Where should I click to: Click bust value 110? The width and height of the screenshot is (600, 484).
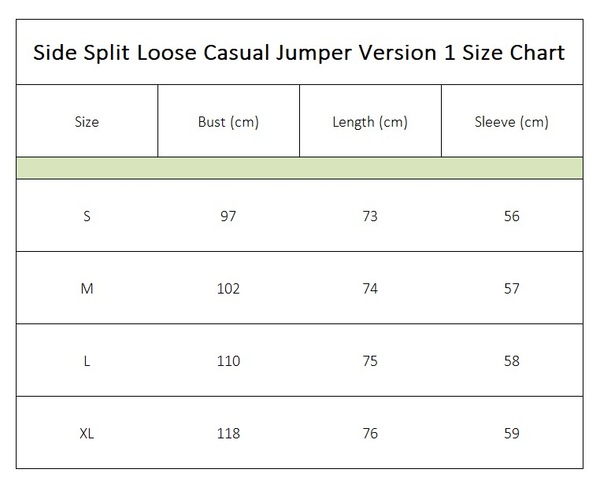click(x=228, y=361)
